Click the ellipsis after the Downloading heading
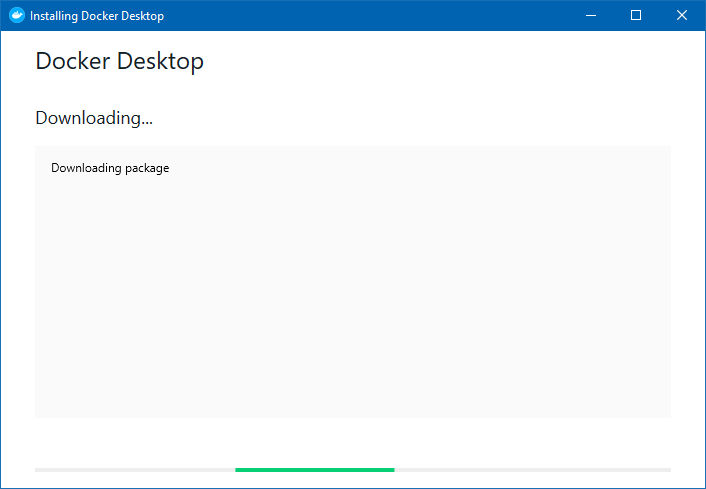The height and width of the screenshot is (489, 706). point(147,123)
